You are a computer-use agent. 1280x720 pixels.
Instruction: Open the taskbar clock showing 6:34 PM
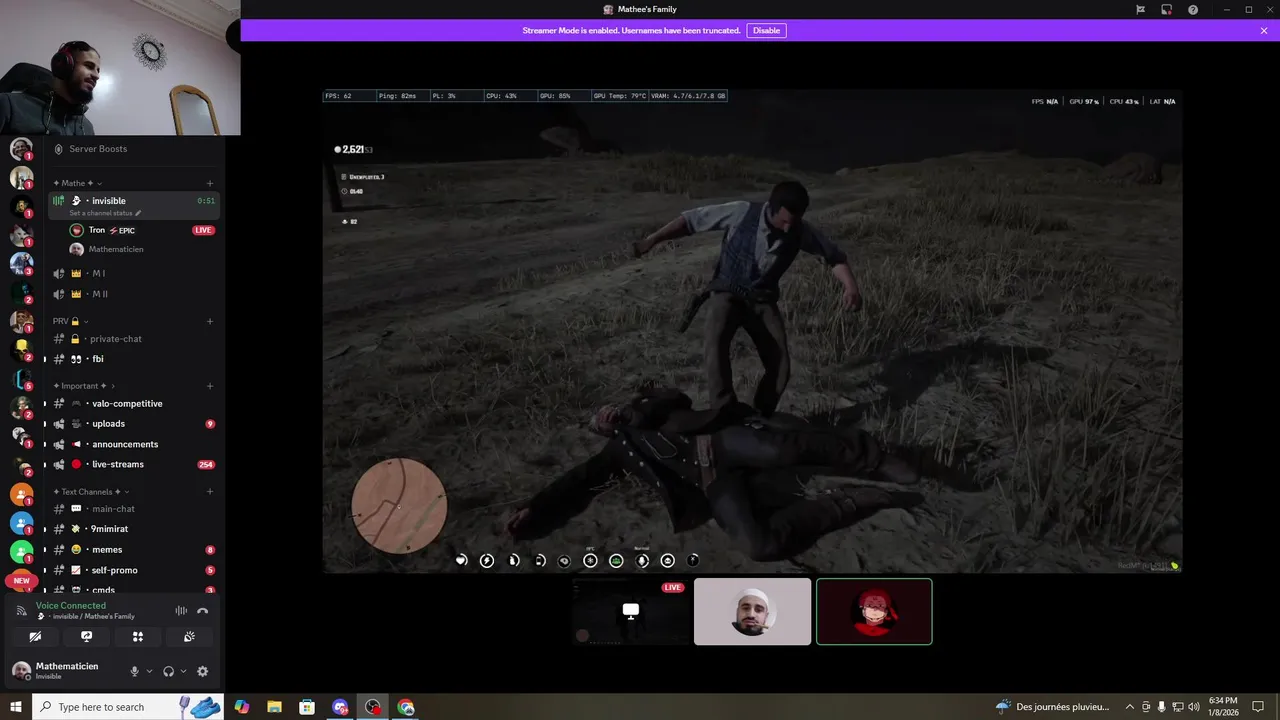click(1223, 707)
